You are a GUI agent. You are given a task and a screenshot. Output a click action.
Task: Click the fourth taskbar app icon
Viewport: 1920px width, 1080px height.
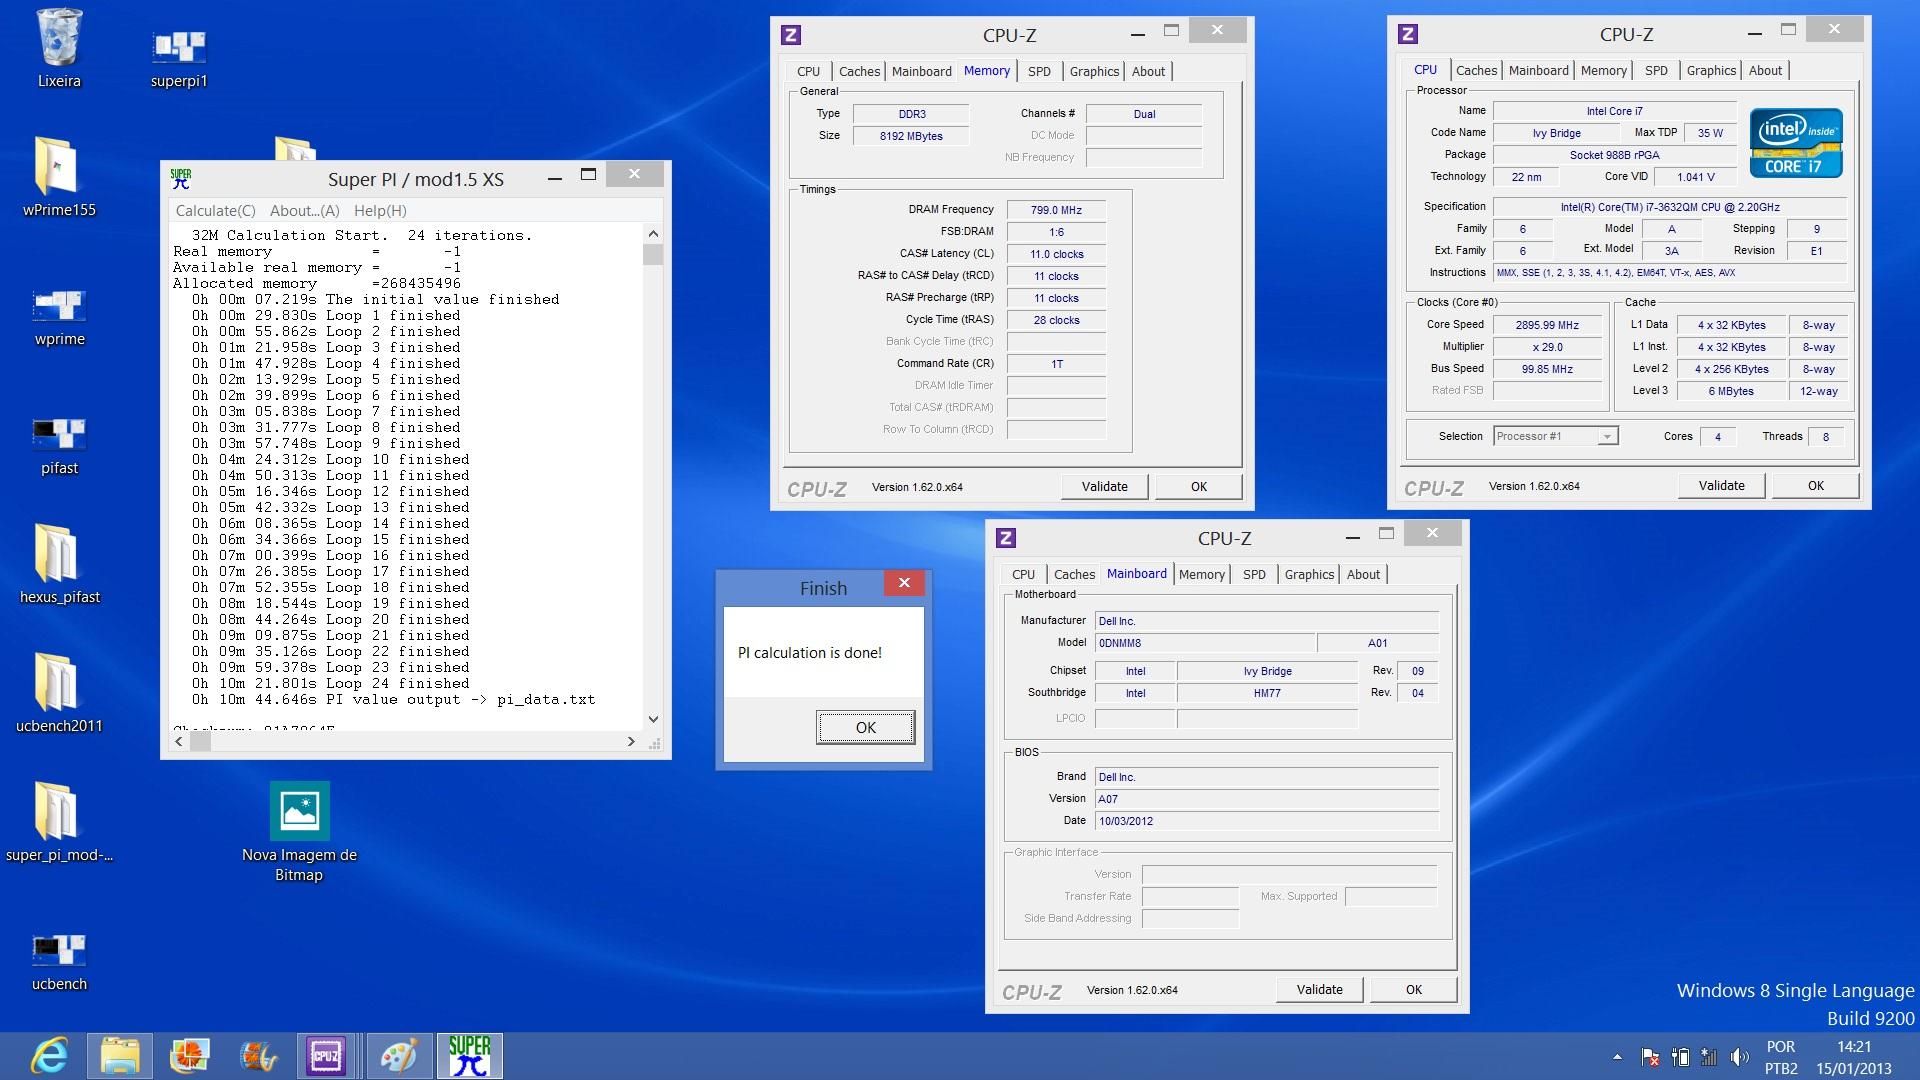pyautogui.click(x=258, y=1056)
